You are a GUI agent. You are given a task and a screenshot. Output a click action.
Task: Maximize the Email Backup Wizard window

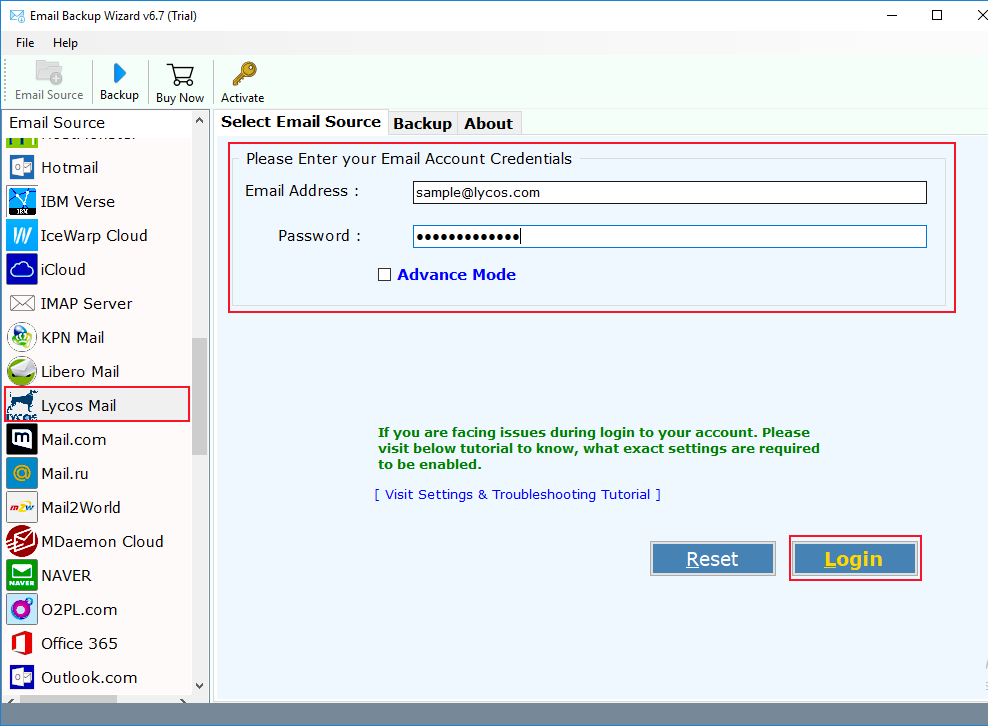coord(937,15)
